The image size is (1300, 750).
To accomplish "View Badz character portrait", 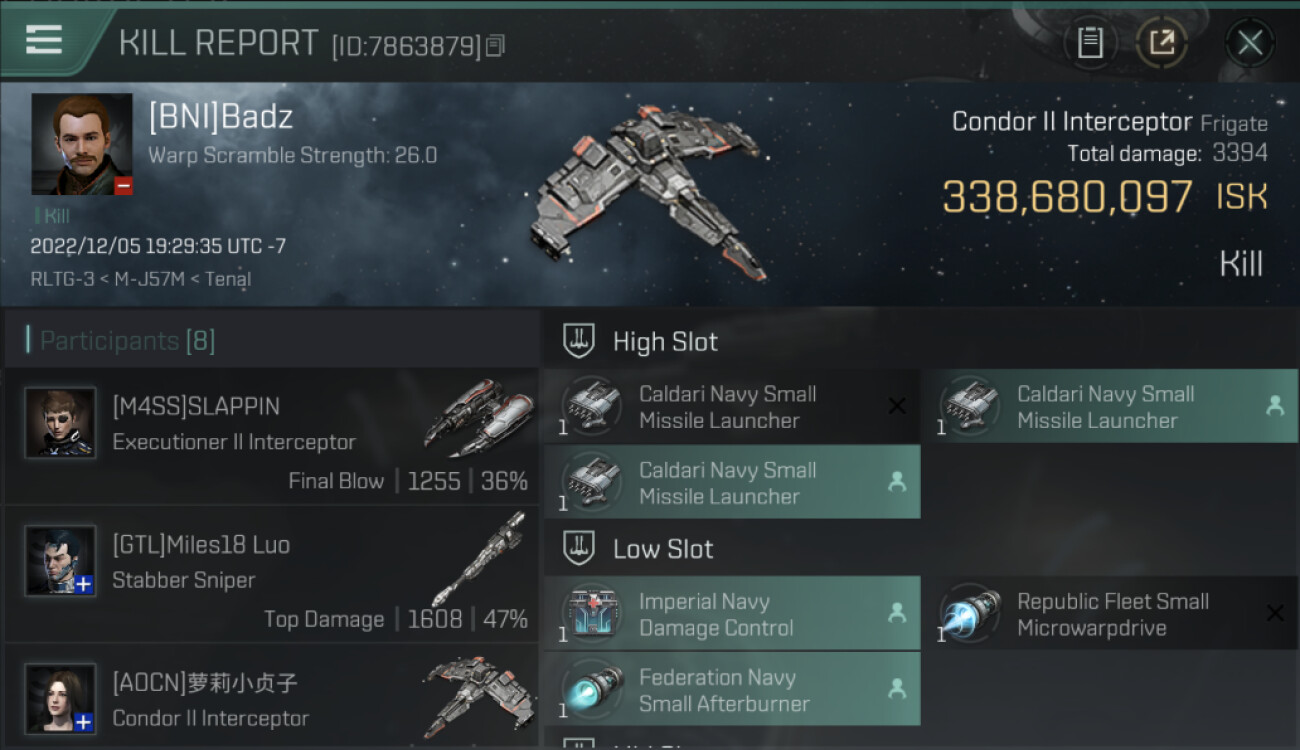I will click(82, 144).
